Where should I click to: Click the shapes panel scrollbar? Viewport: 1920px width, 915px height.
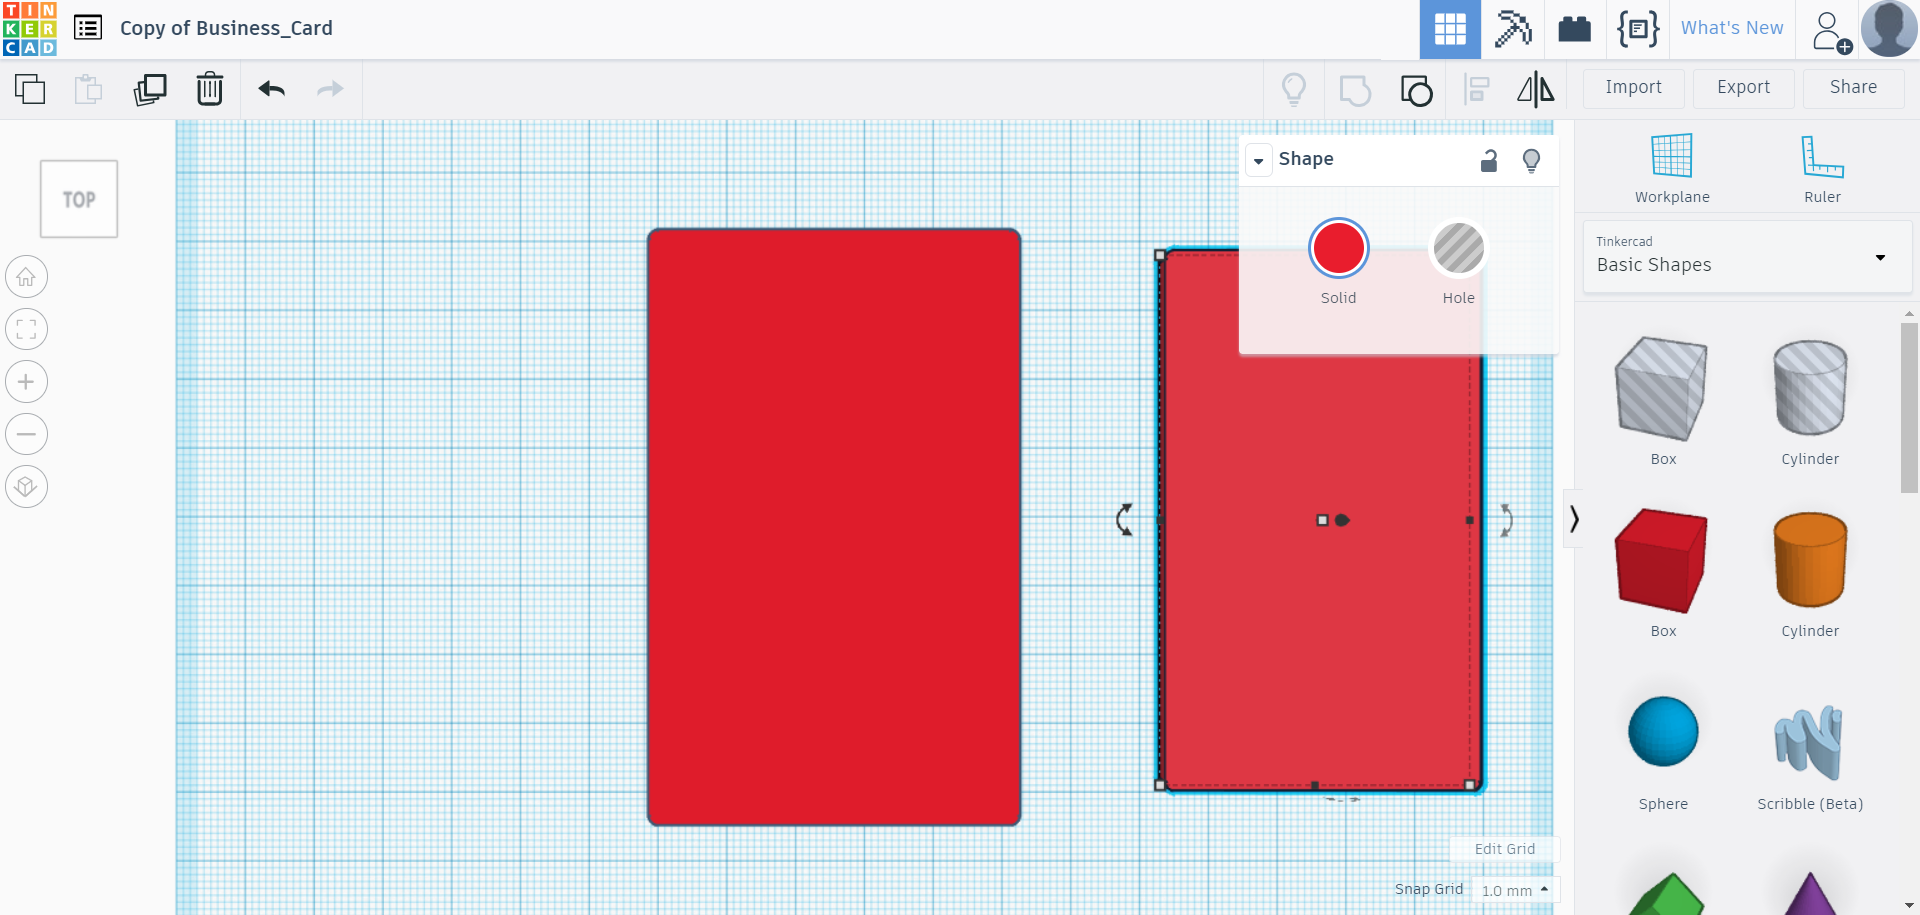click(1909, 407)
